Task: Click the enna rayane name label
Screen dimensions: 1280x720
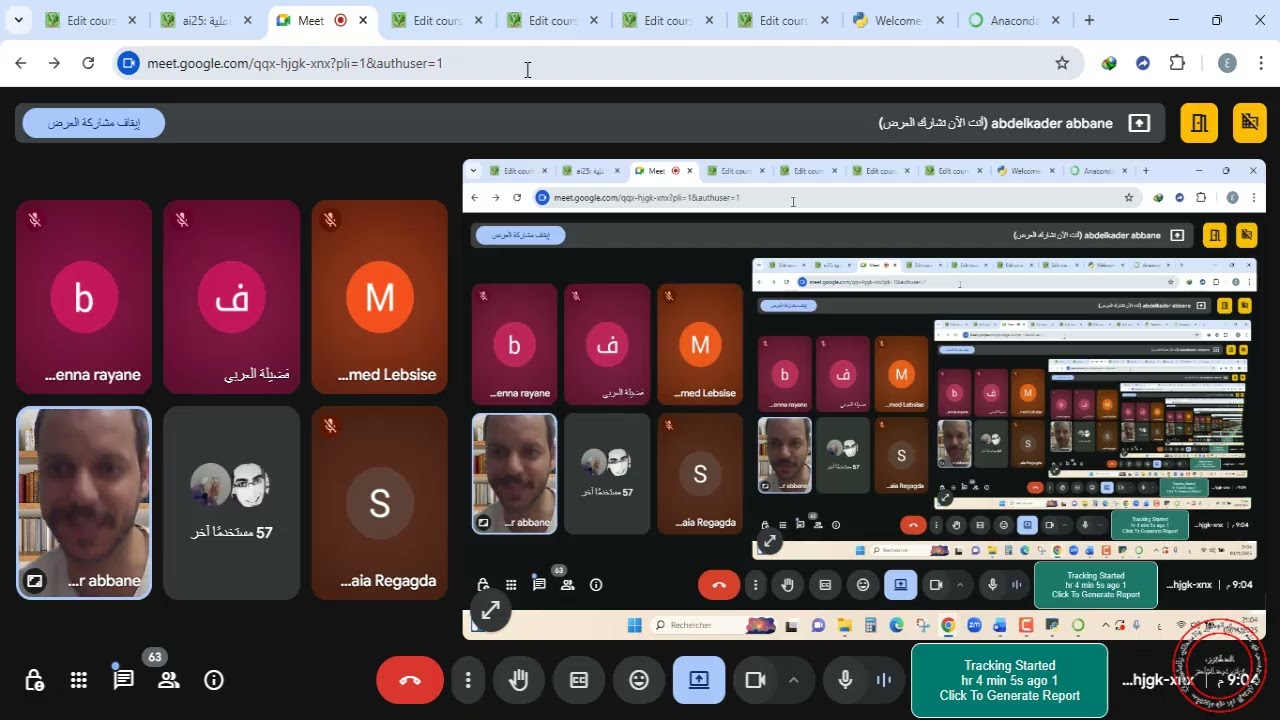Action: tap(93, 375)
